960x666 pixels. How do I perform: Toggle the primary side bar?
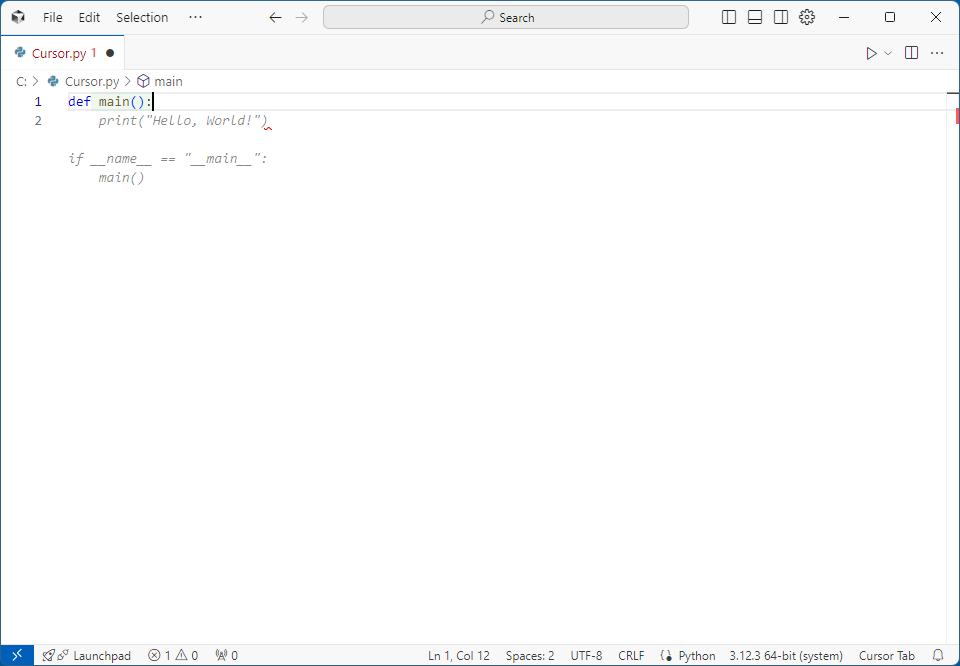pyautogui.click(x=729, y=17)
